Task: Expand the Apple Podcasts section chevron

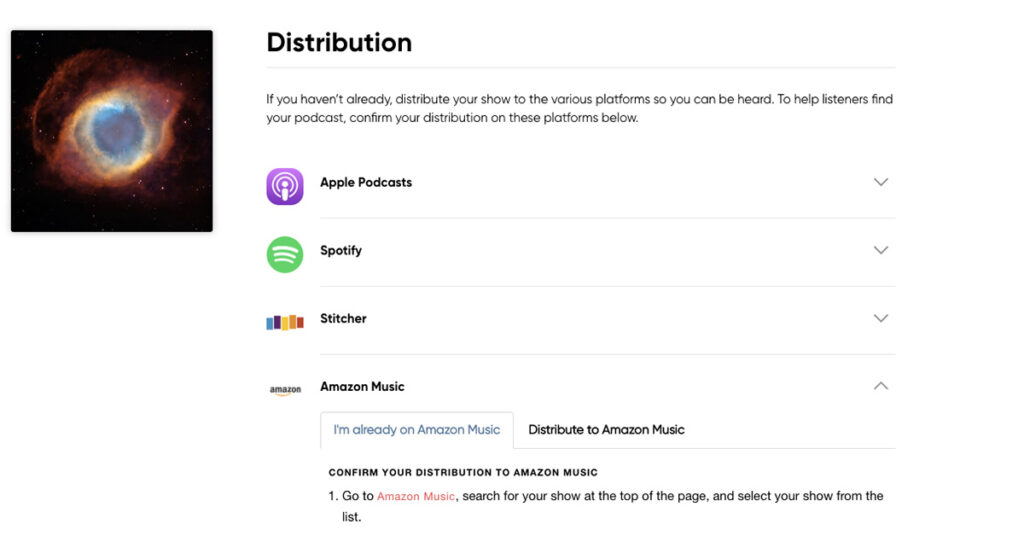Action: [881, 182]
